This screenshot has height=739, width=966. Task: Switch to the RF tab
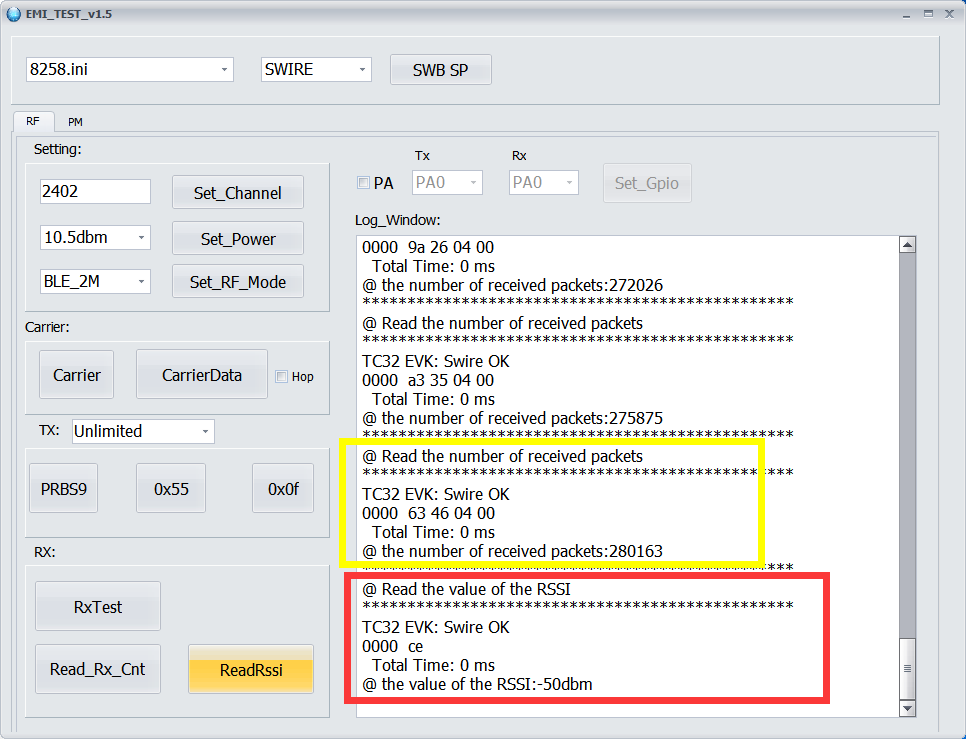pyautogui.click(x=33, y=121)
